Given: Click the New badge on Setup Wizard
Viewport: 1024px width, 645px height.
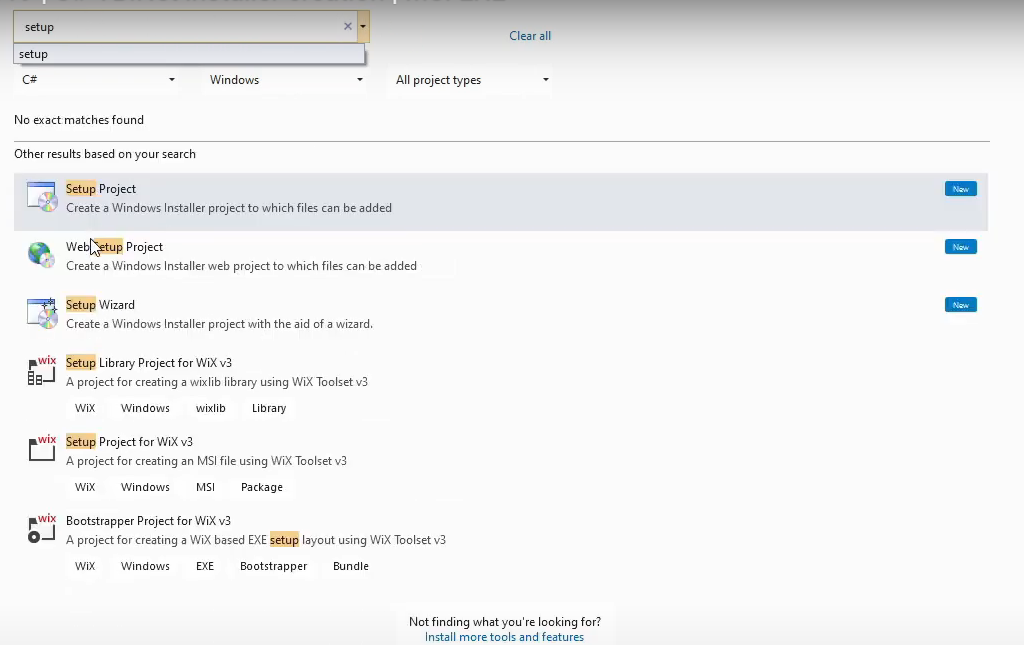Looking at the screenshot, I should [961, 305].
